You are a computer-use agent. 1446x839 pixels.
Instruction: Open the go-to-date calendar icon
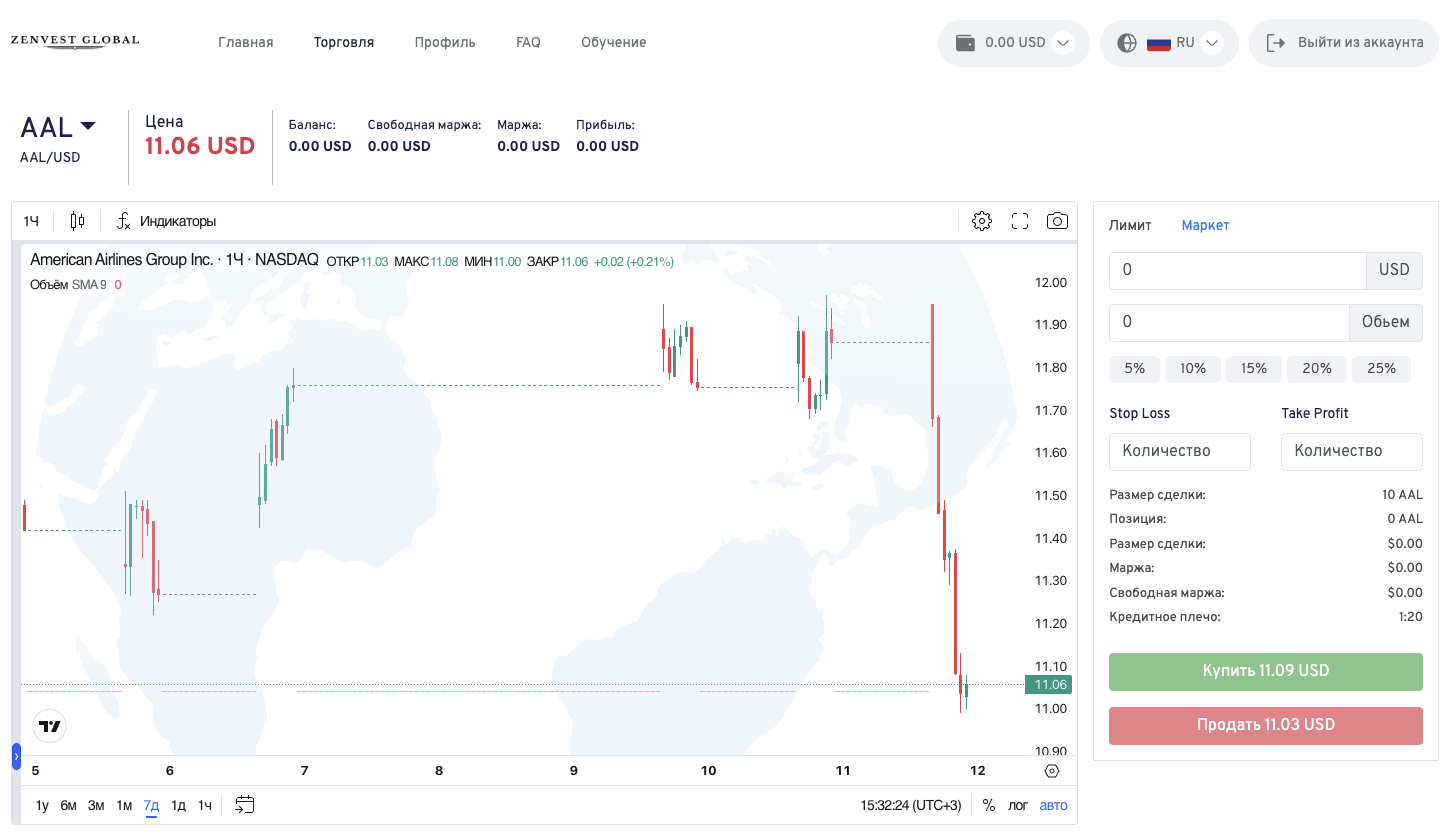(x=245, y=805)
